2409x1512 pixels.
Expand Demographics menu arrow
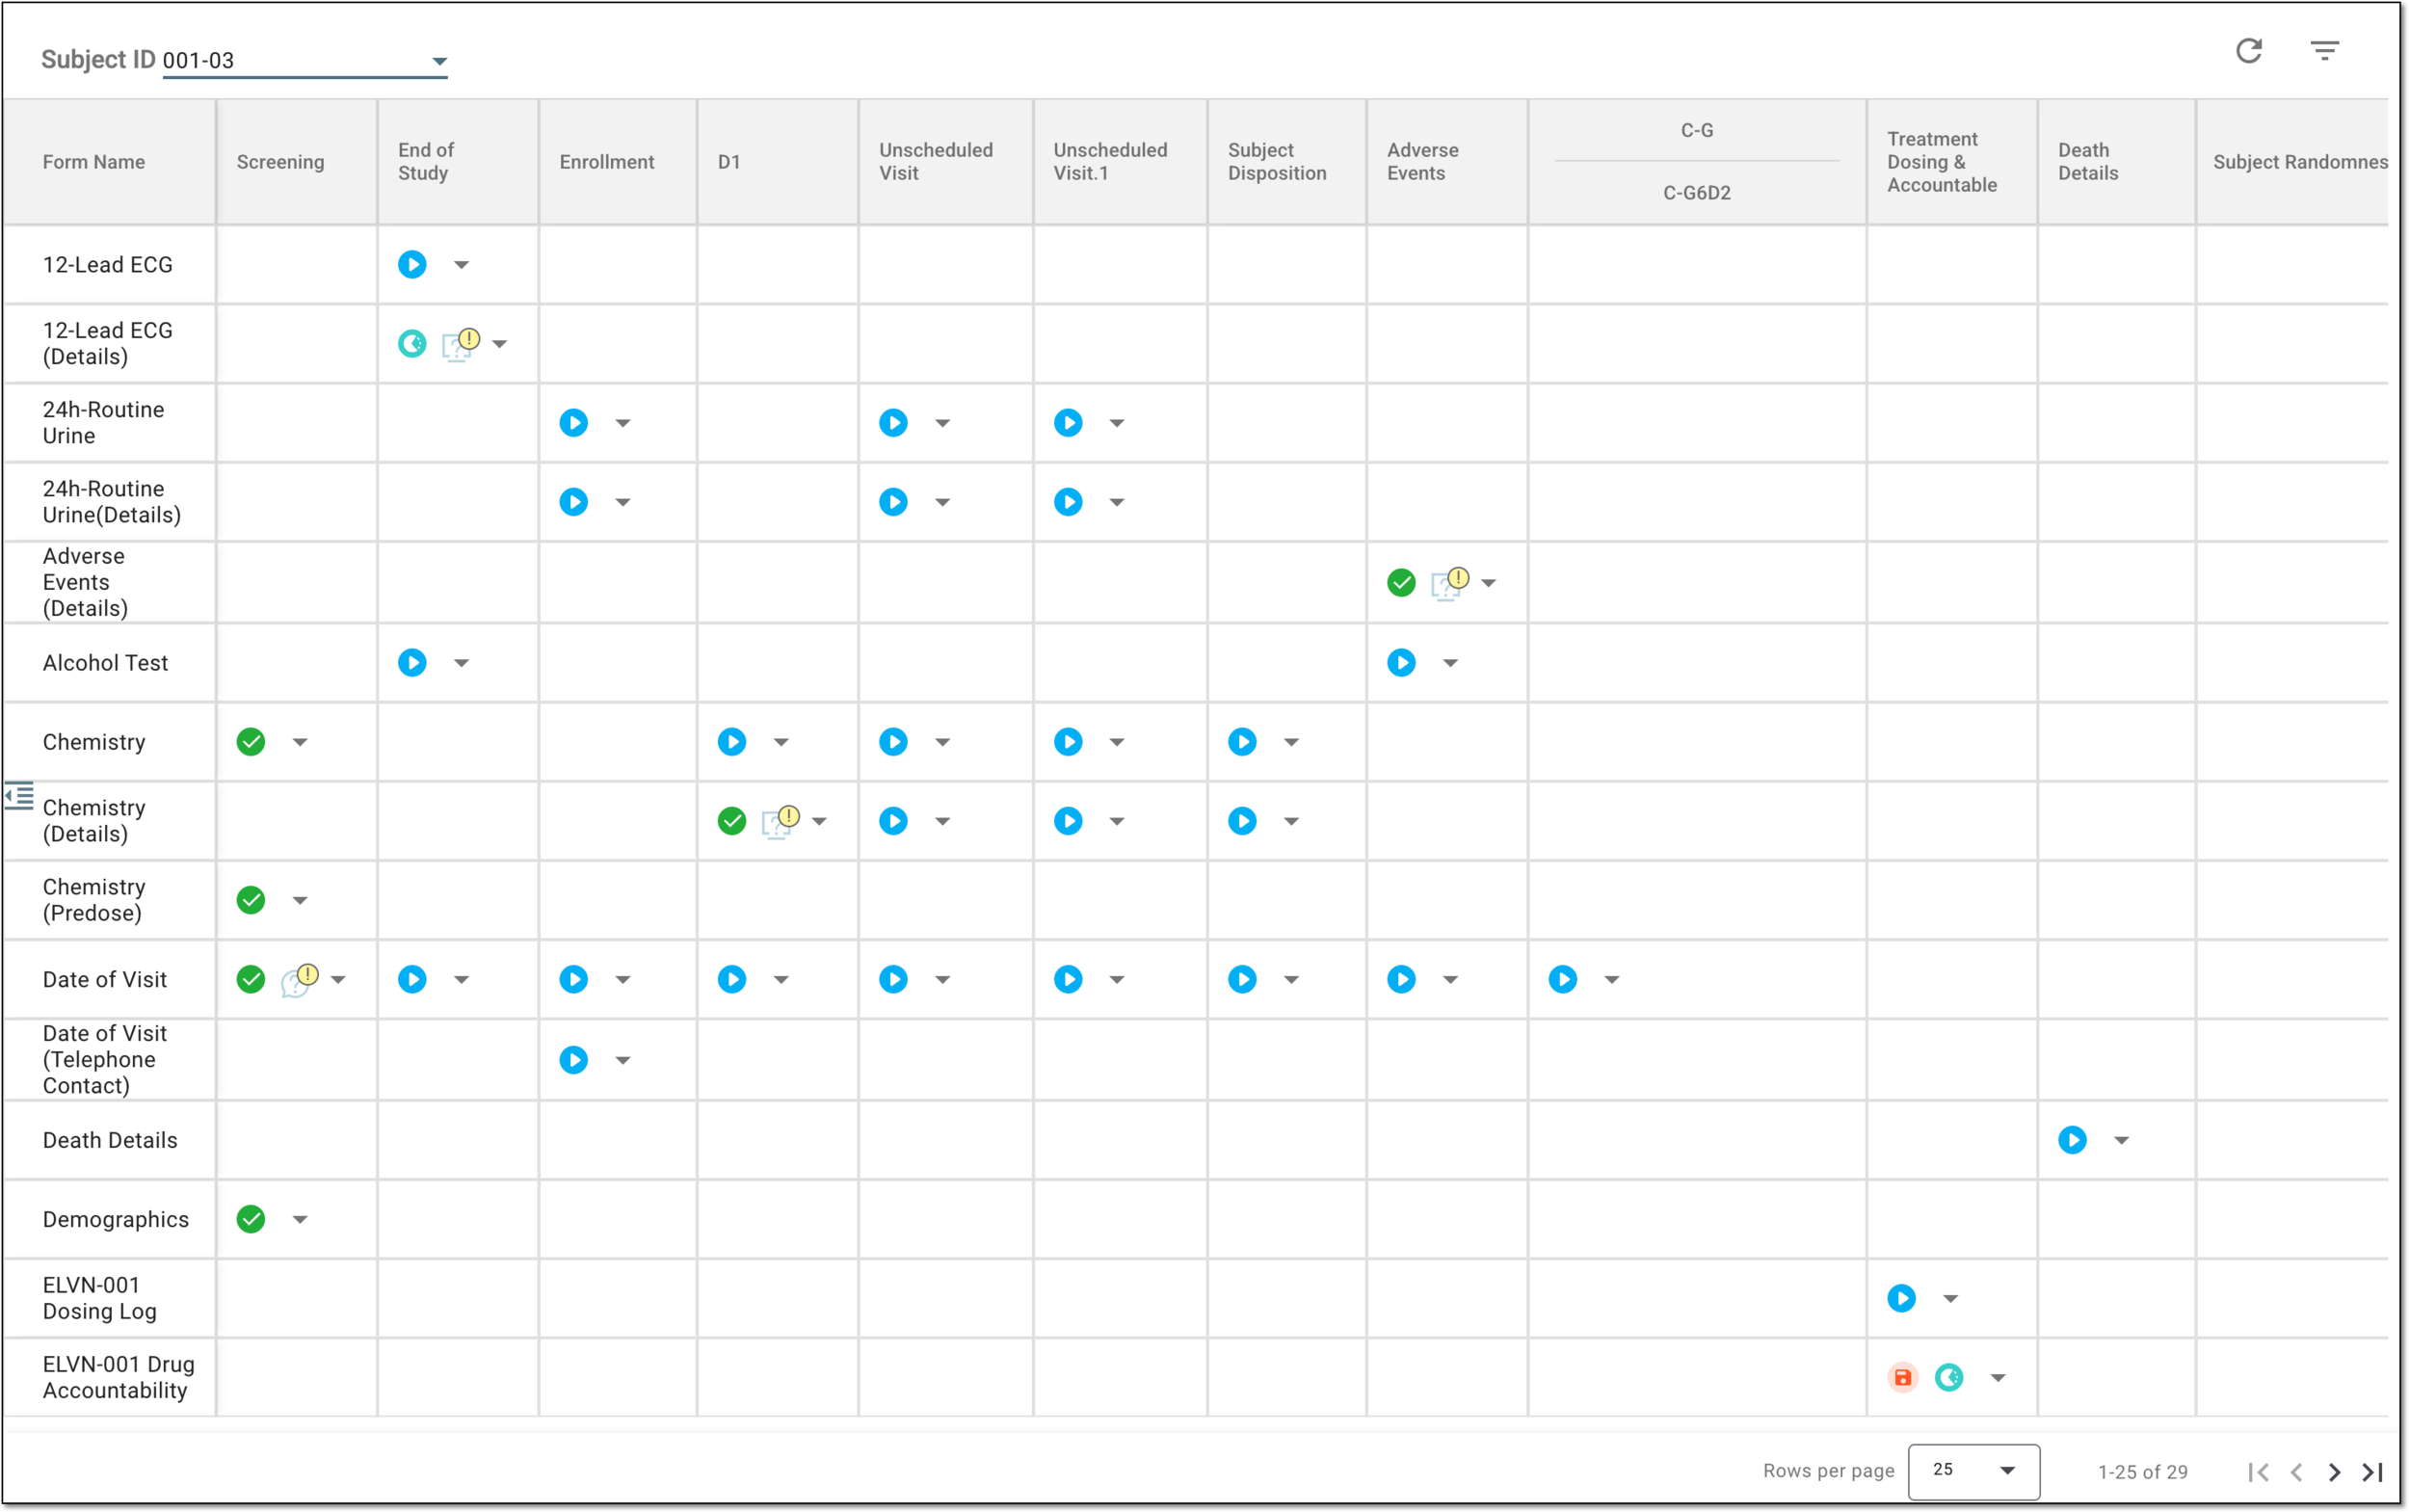pos(300,1220)
